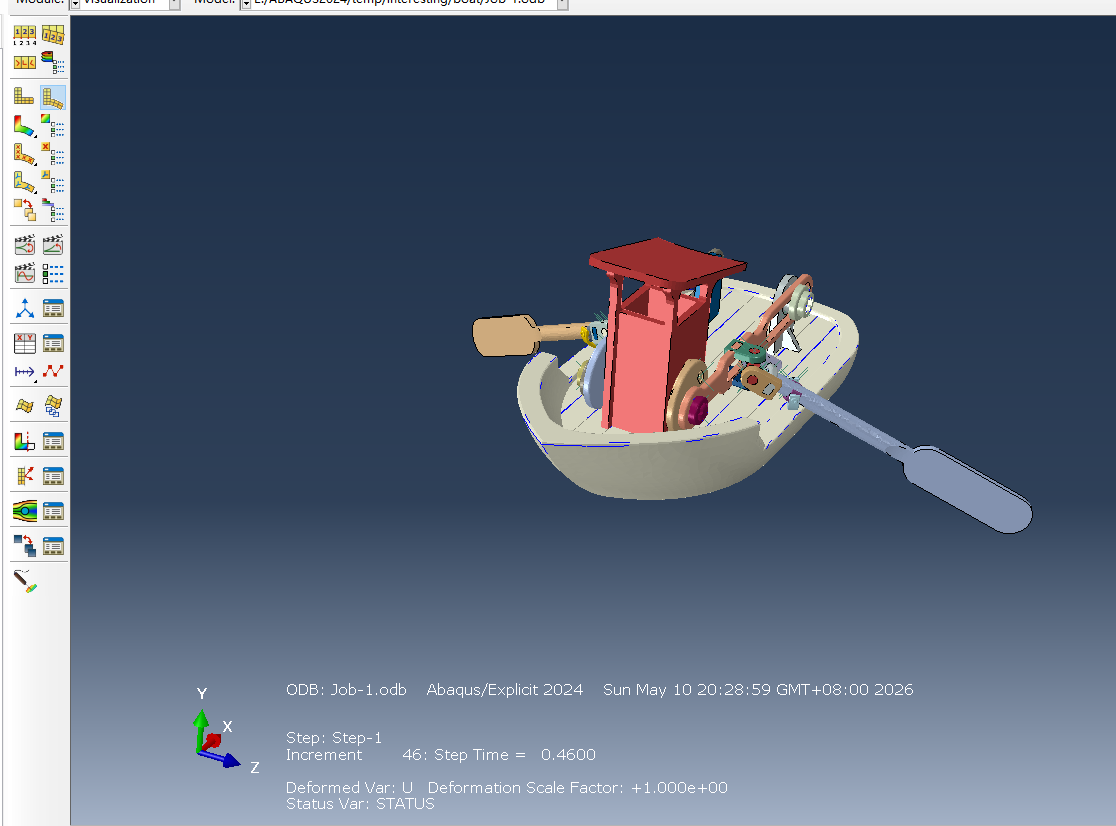Plot Material Orientations on Deformed Shape
This screenshot has height=826, width=1116.
click(24, 182)
